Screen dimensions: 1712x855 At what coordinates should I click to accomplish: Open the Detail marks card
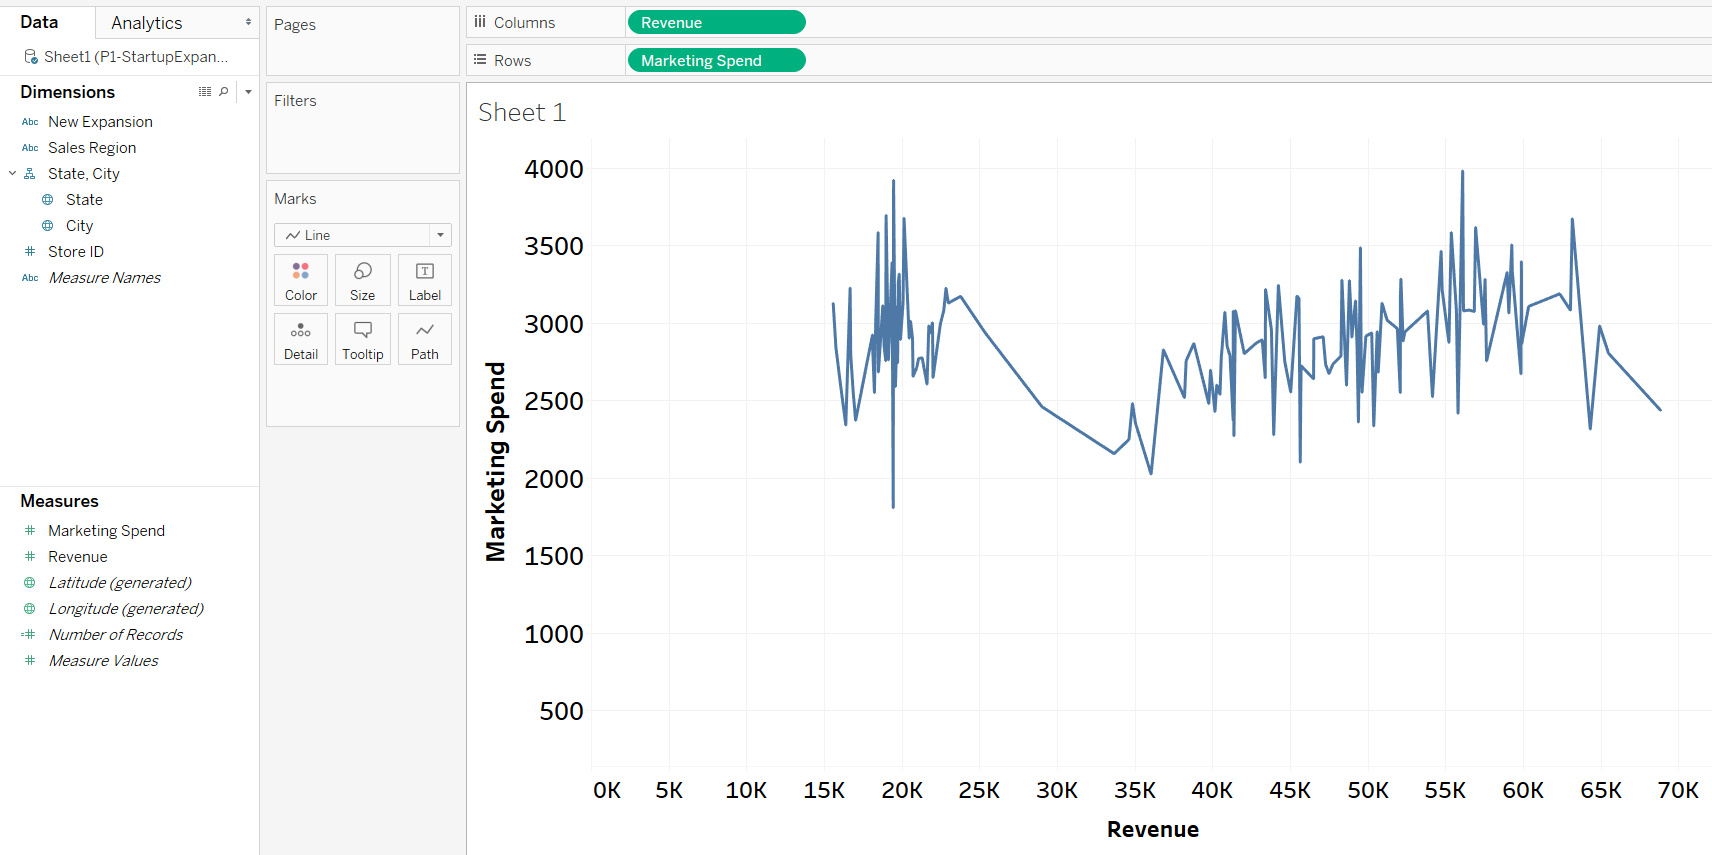point(301,339)
